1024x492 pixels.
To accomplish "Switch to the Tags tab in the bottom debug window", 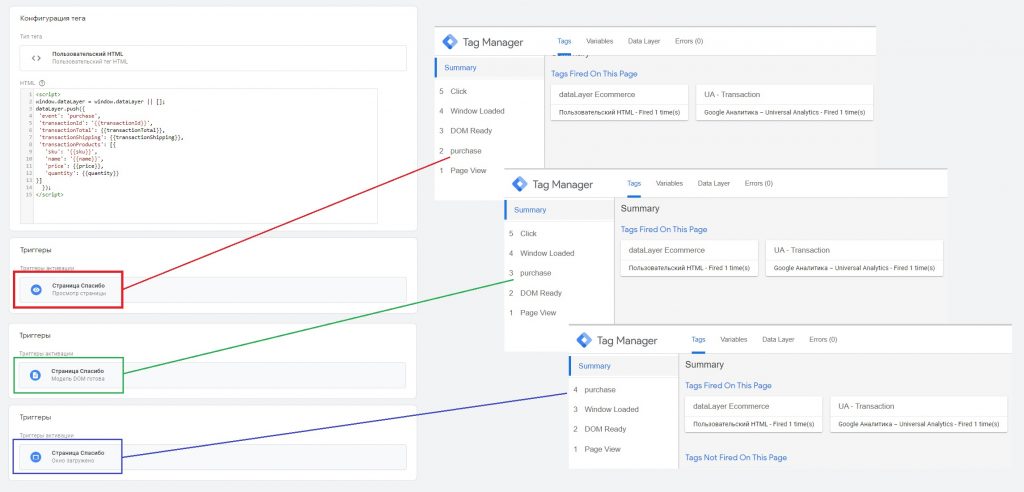I will (x=698, y=339).
